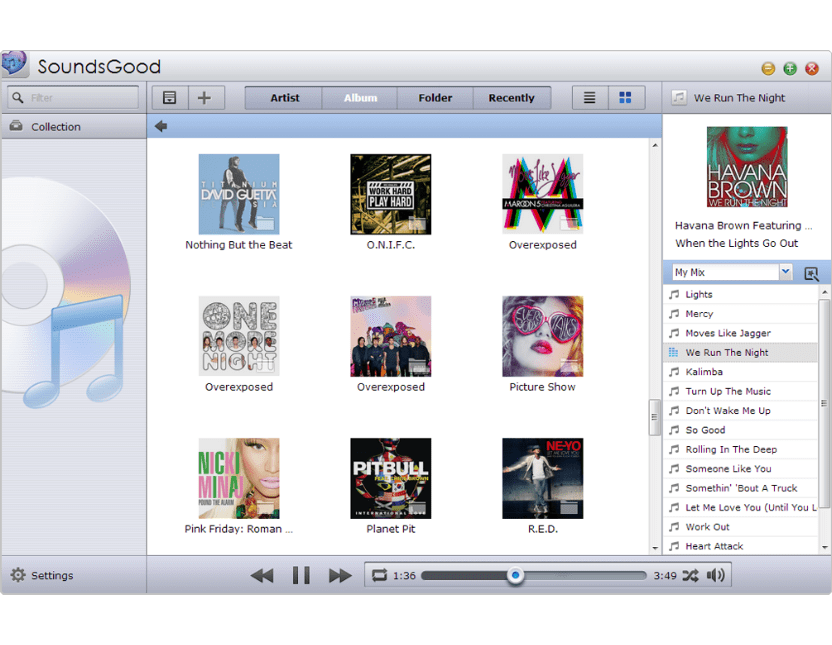Play Rolling In The Deep from playlist

[x=730, y=449]
